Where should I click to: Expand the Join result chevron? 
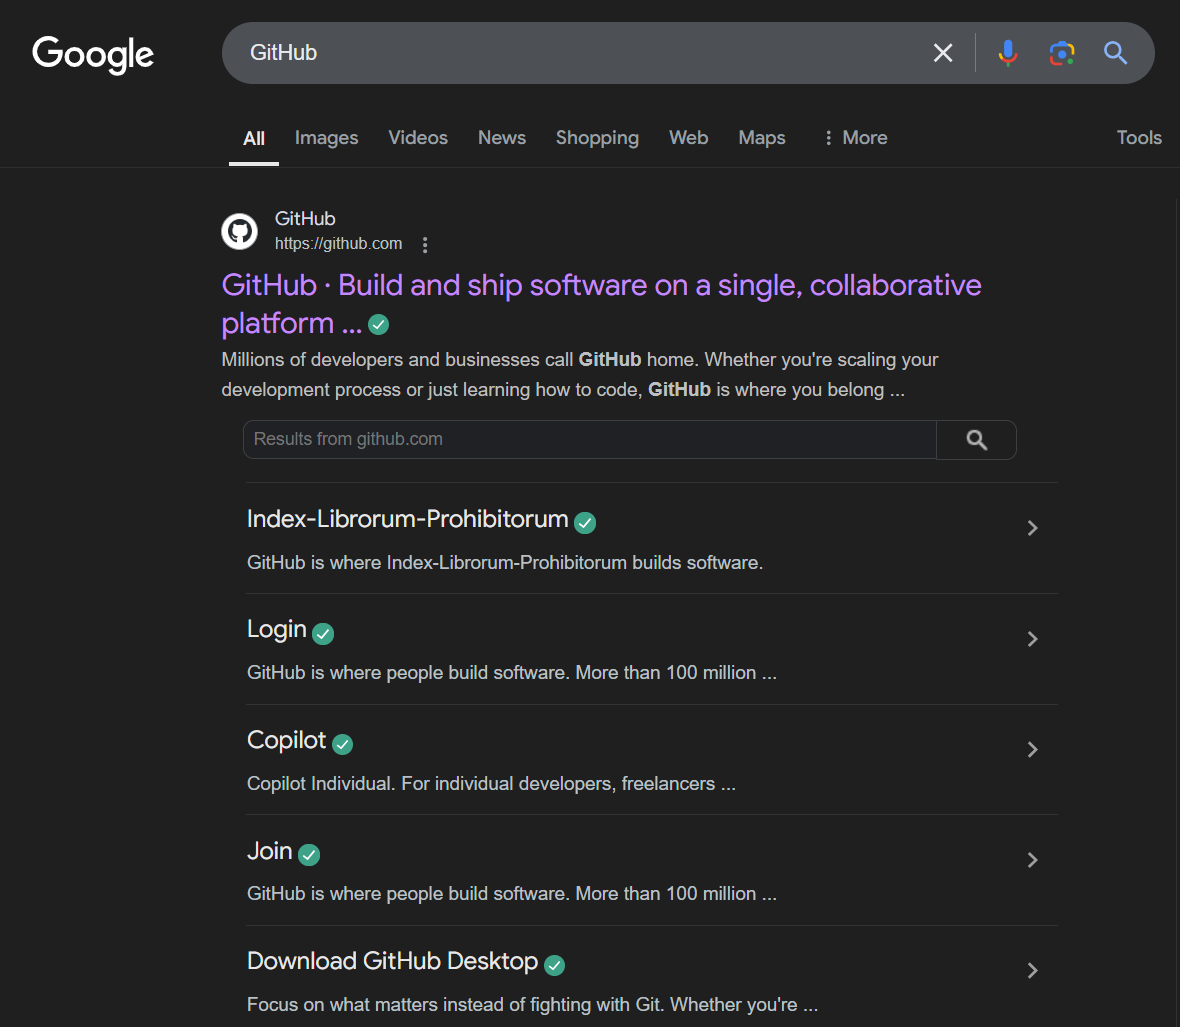[x=1032, y=860]
